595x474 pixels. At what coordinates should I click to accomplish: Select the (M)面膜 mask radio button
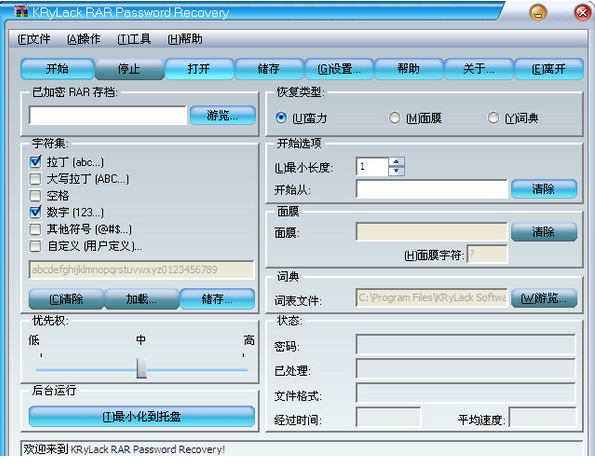[394, 118]
